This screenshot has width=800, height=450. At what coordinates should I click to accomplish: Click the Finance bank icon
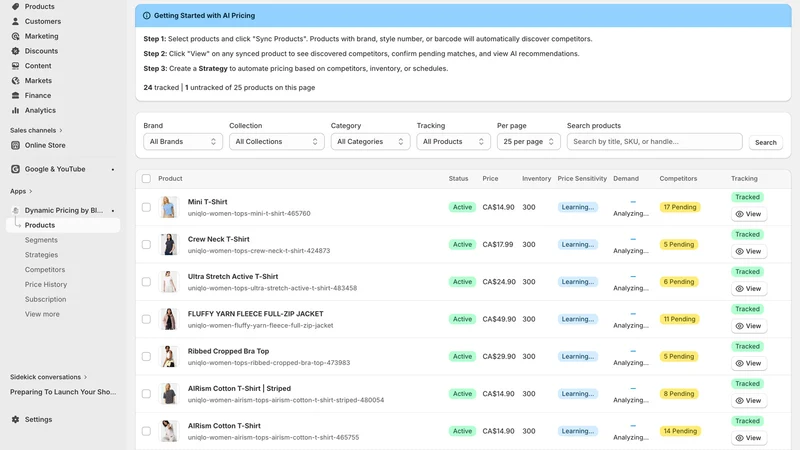[15, 95]
